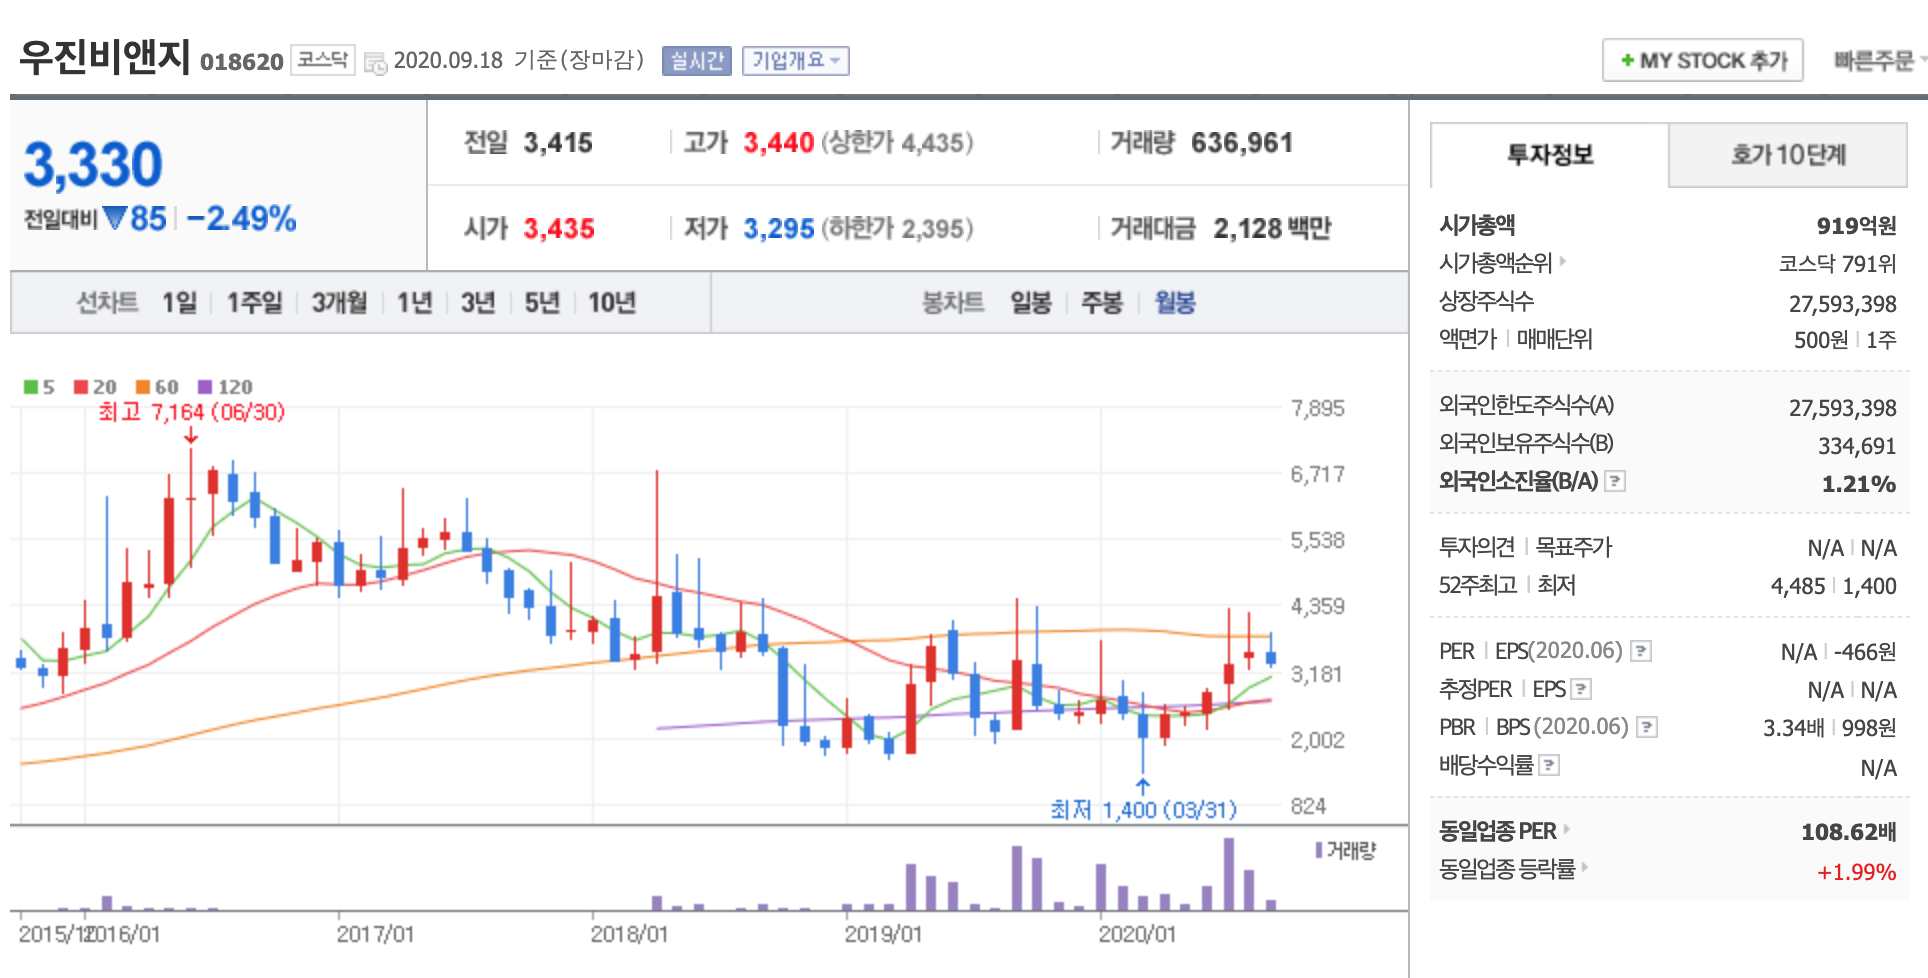
Task: Click the tallest volume bar in 2020
Action: click(x=1229, y=874)
